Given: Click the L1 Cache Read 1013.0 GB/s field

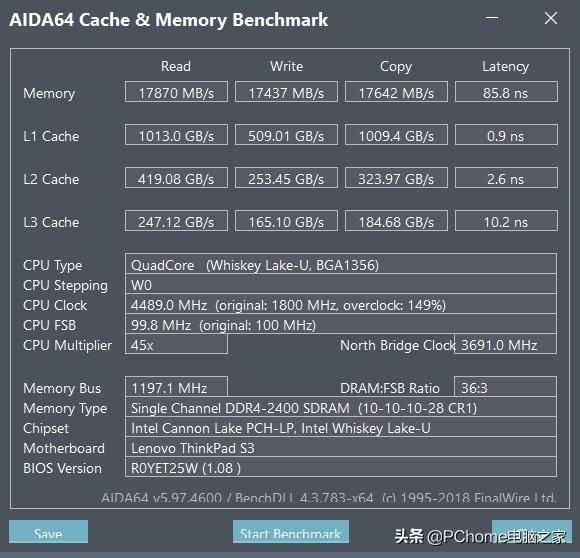Looking at the screenshot, I should point(176,135).
